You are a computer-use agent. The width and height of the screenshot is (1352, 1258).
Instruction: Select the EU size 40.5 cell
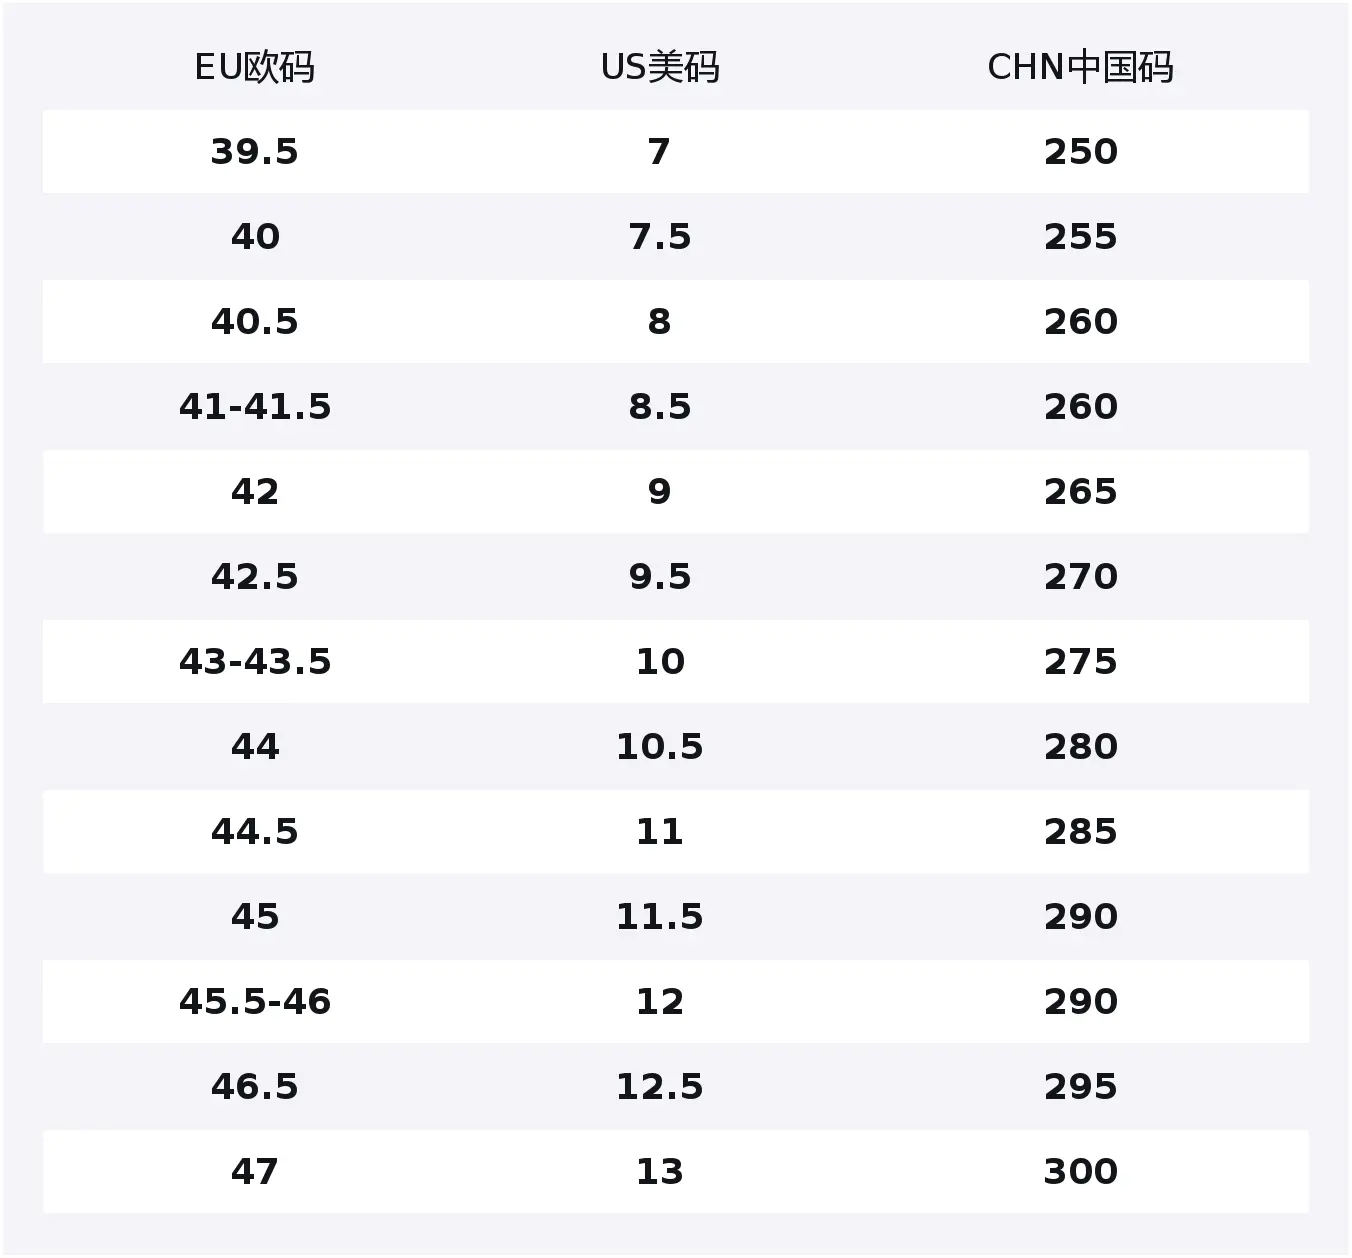(255, 322)
